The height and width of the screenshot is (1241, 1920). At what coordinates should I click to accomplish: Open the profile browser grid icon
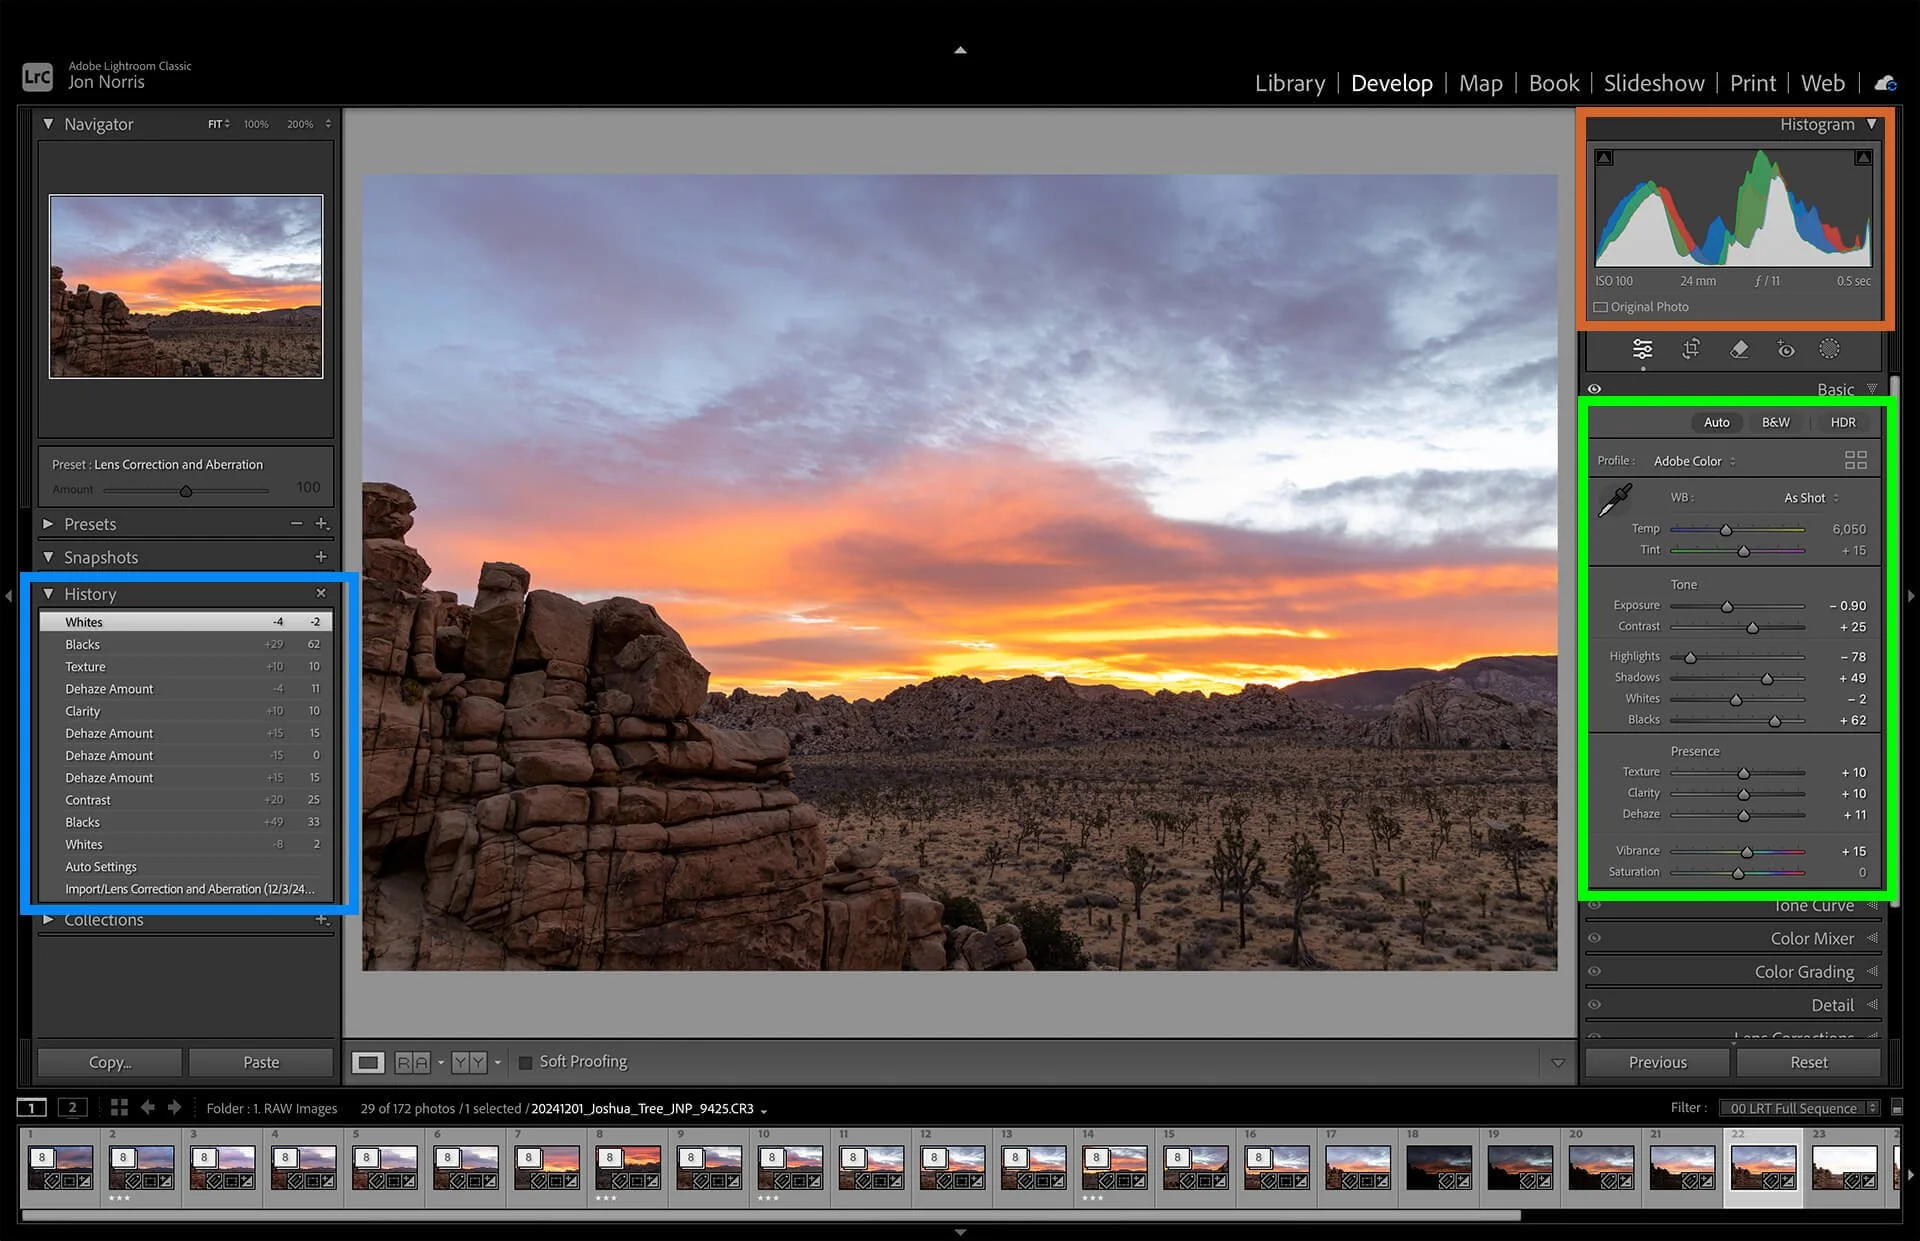point(1855,460)
